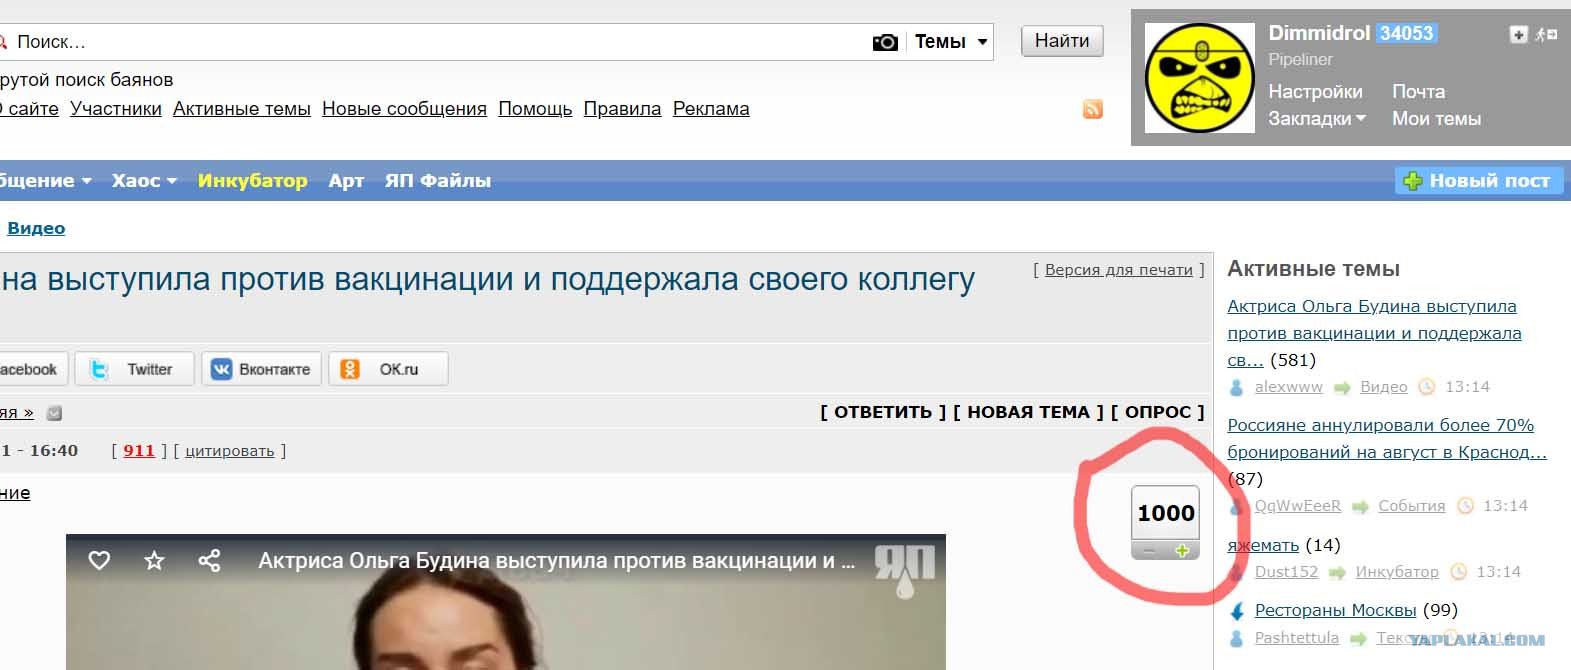Image resolution: width=1571 pixels, height=670 pixels.
Task: Expand the Закладки dropdown
Action: tap(1316, 118)
